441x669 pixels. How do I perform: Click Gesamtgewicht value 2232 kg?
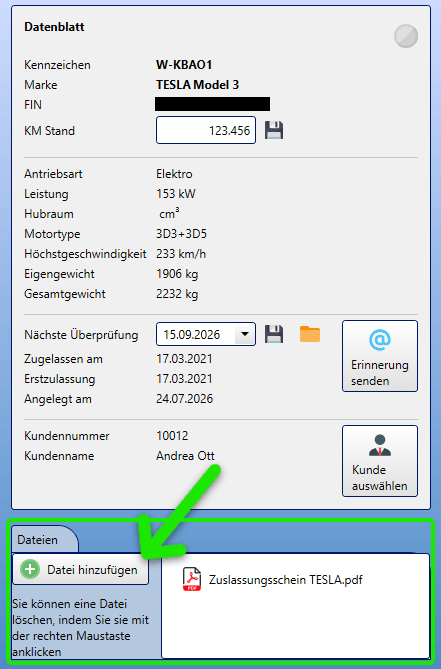(177, 294)
